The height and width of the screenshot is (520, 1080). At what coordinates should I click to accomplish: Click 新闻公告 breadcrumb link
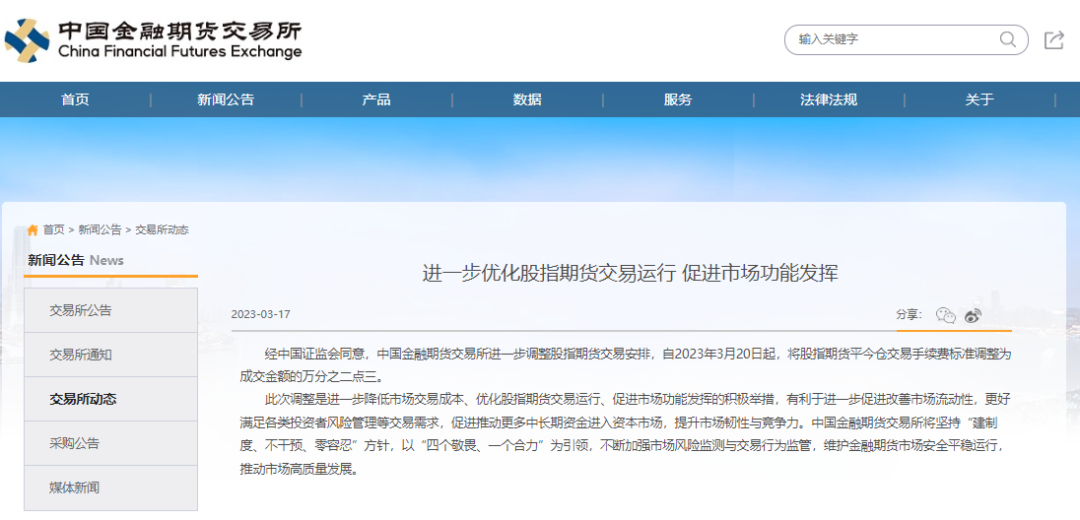(100, 230)
